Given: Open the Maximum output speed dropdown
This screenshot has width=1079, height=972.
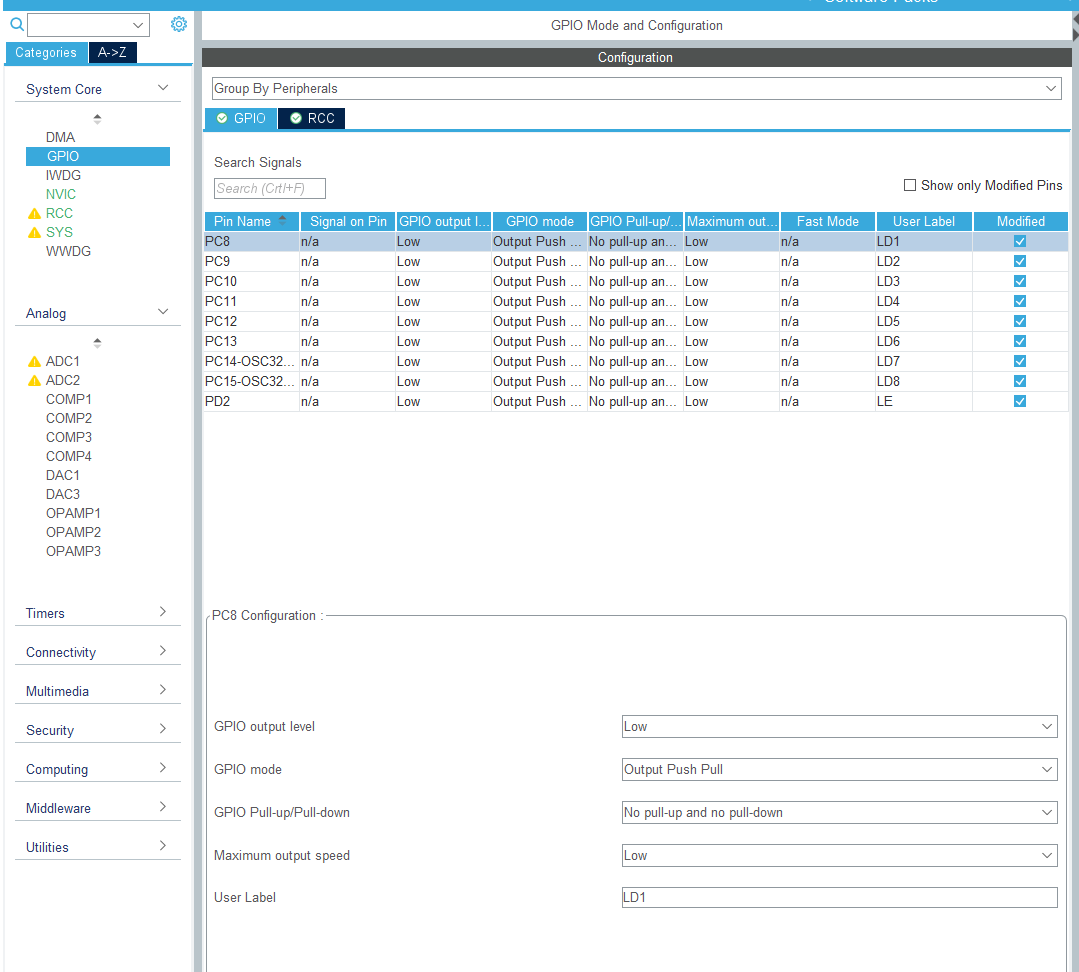Looking at the screenshot, I should (840, 855).
